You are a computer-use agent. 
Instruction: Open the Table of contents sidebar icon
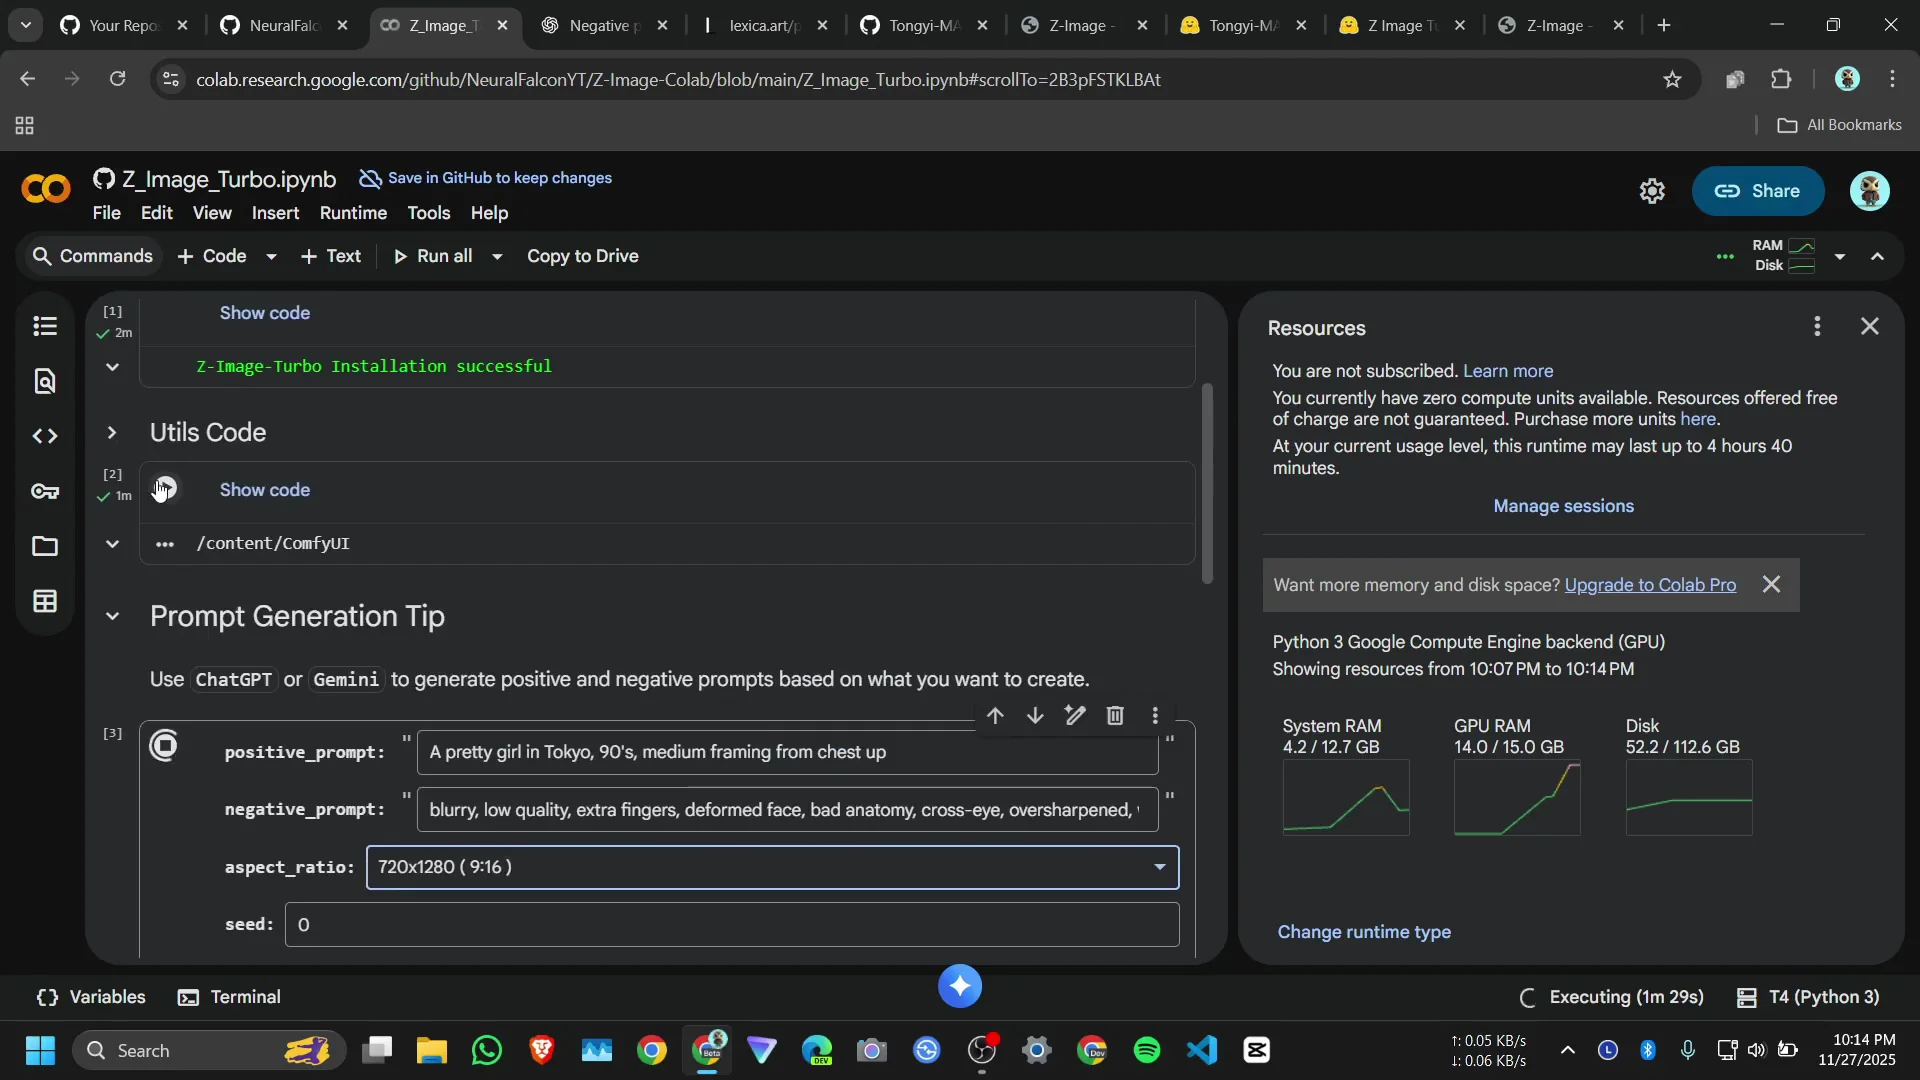point(45,326)
